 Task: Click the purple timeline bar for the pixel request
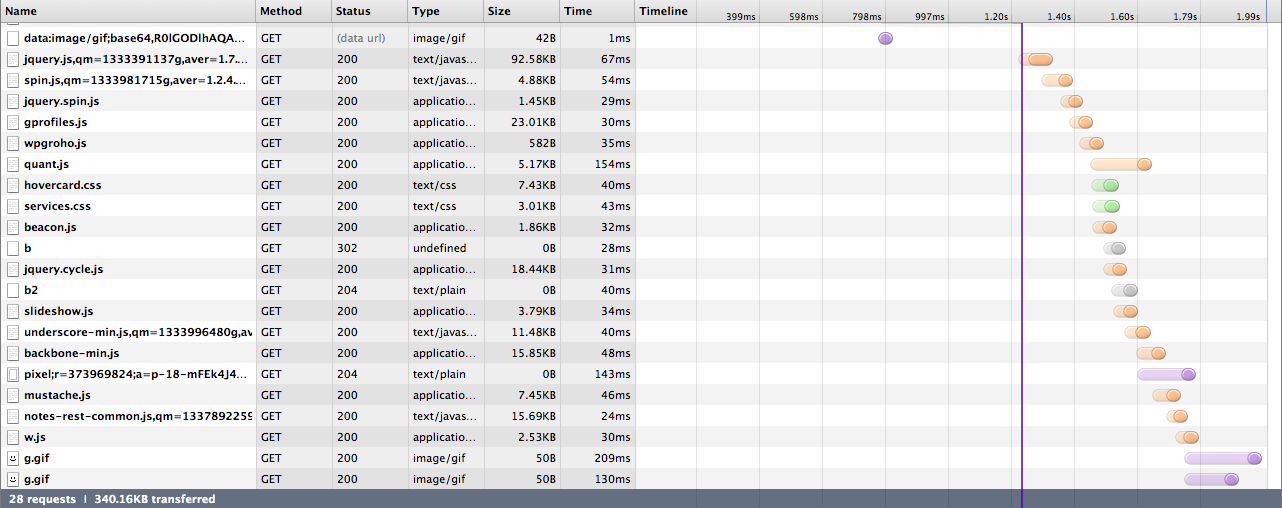(x=1166, y=374)
